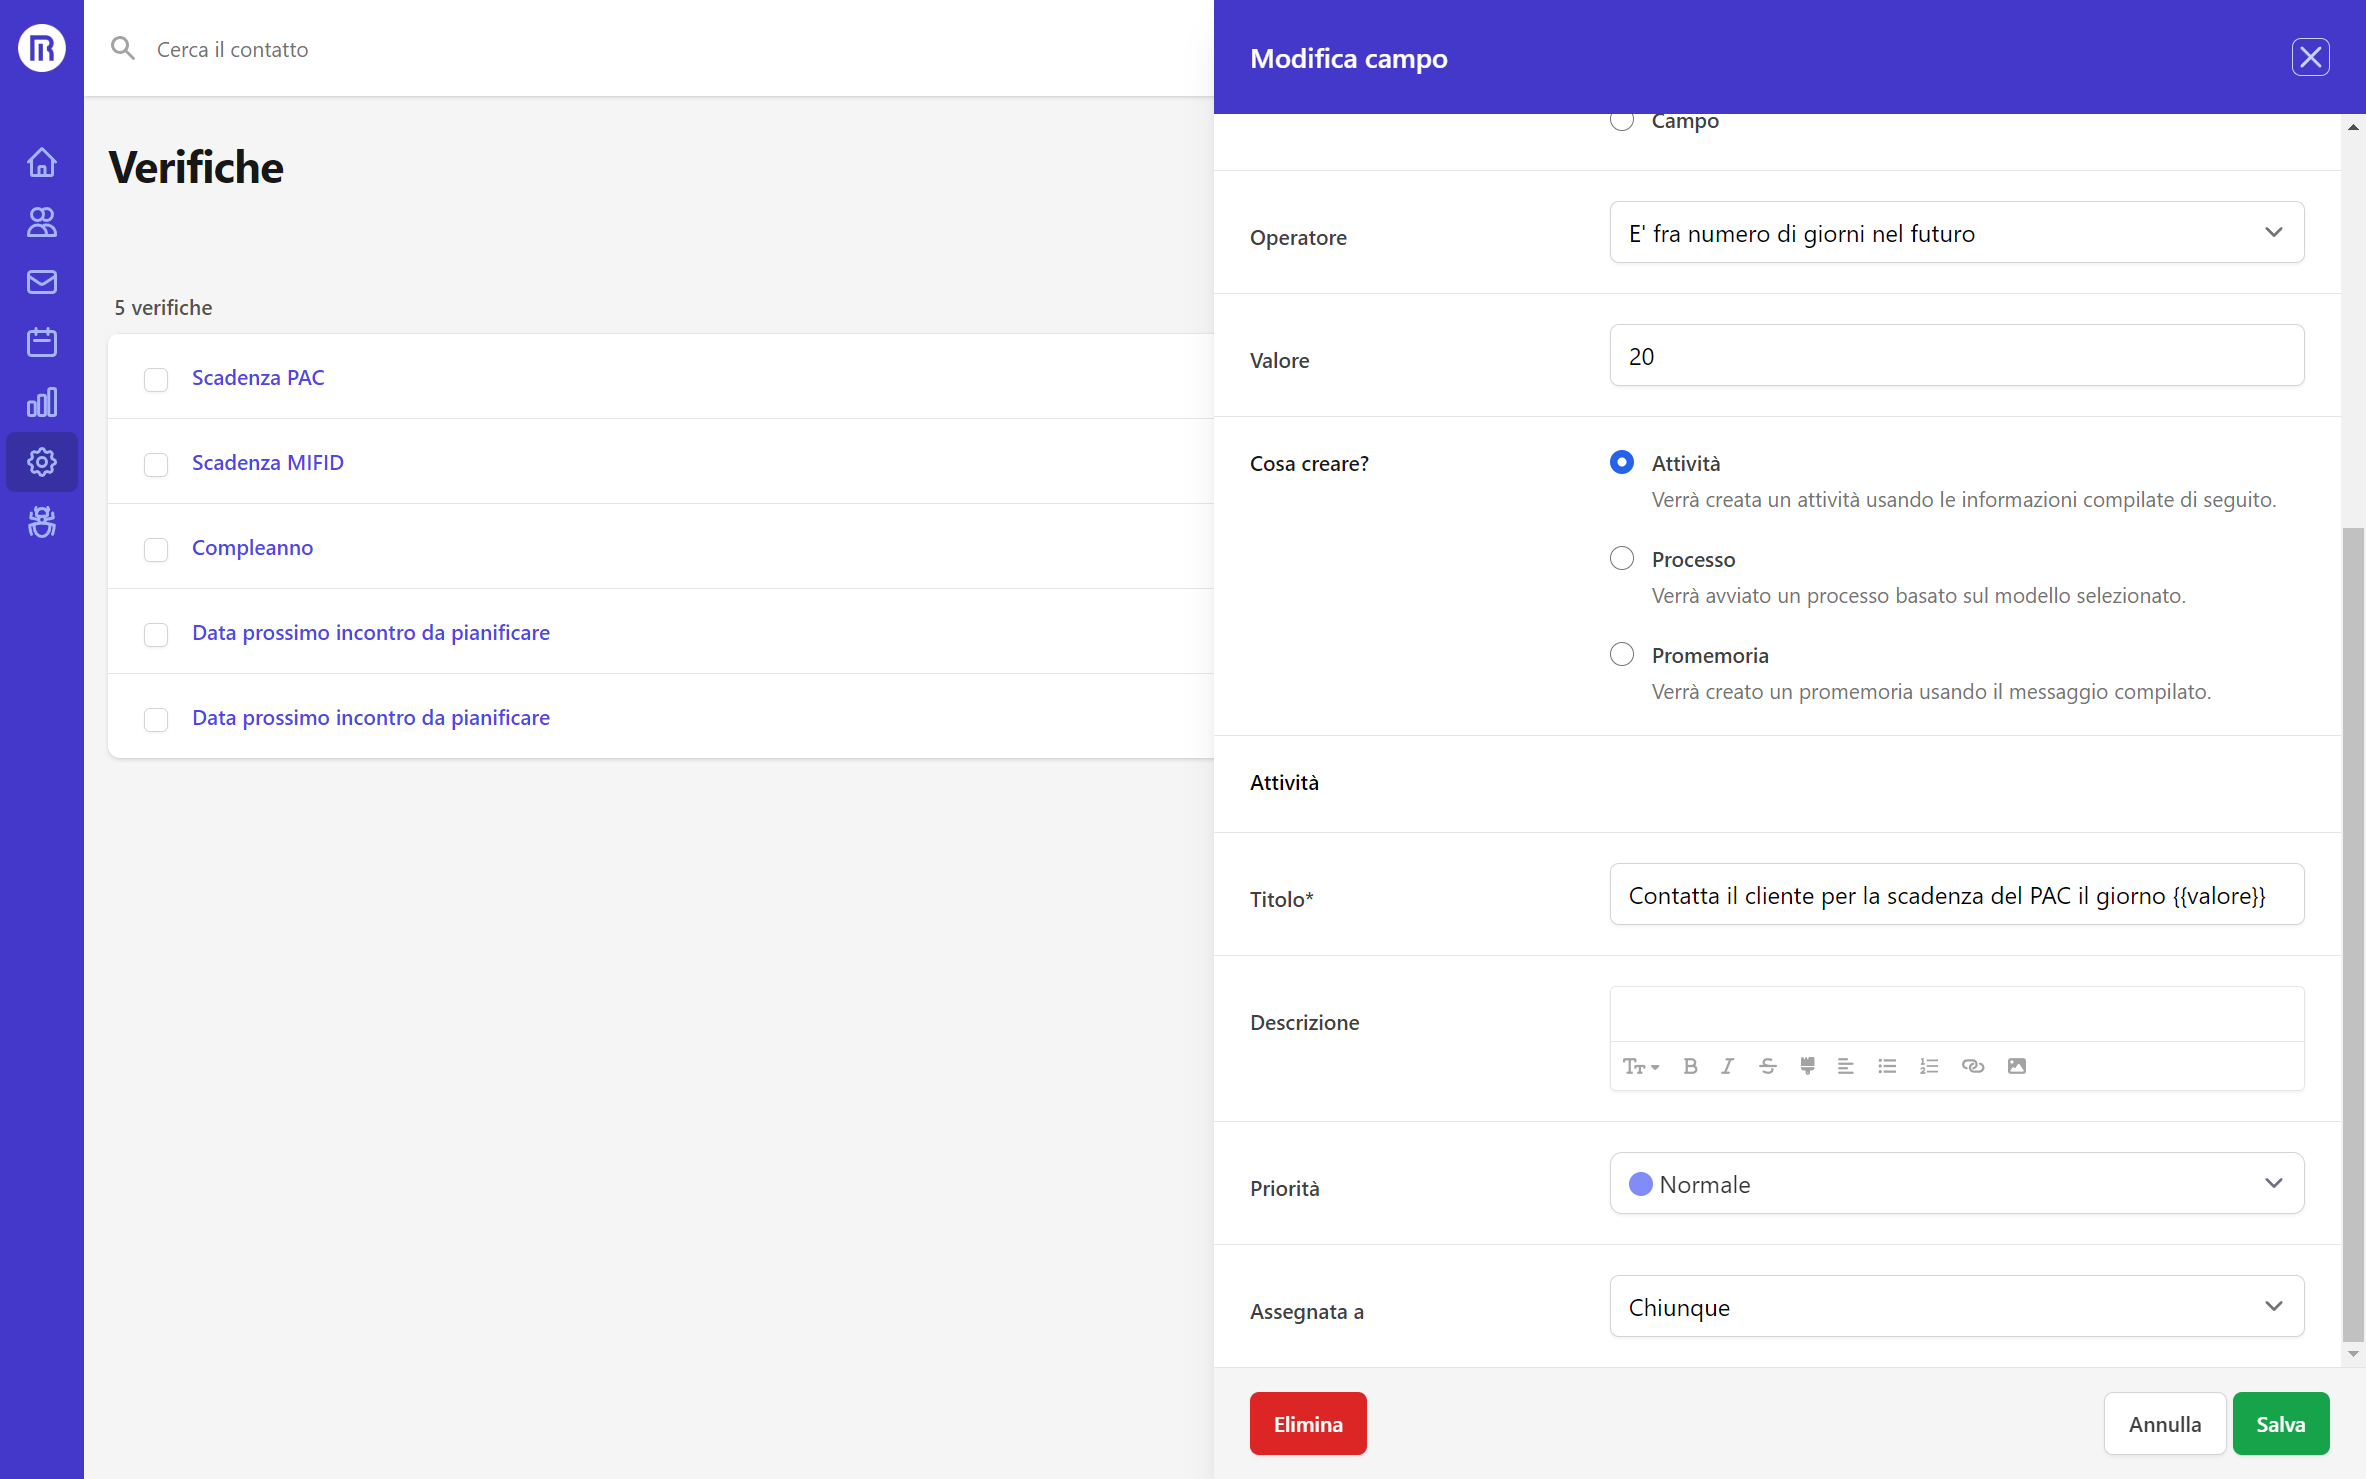Open the Settings sidebar icon
Screen dimensions: 2366x1479
(x=41, y=461)
